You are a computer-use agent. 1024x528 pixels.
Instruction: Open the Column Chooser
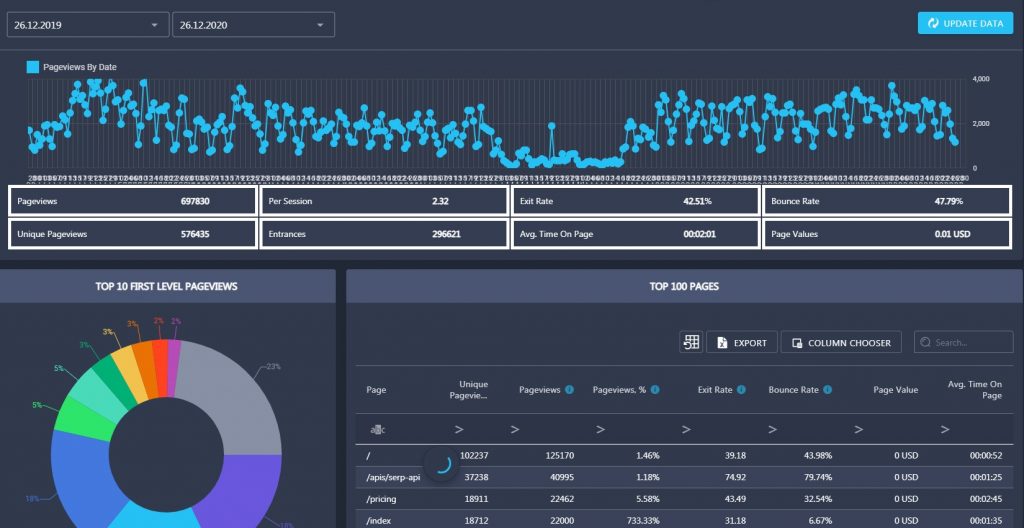(x=841, y=342)
